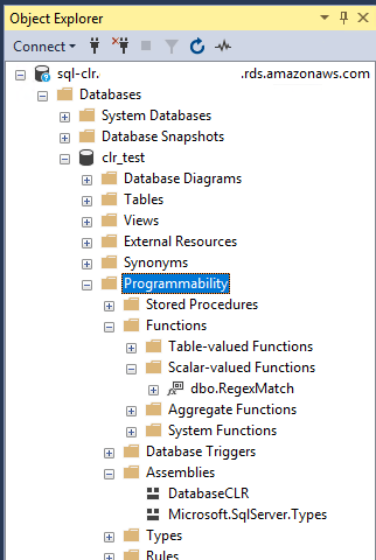Expand the Database Diagrams node
This screenshot has width=376, height=560.
pos(87,180)
